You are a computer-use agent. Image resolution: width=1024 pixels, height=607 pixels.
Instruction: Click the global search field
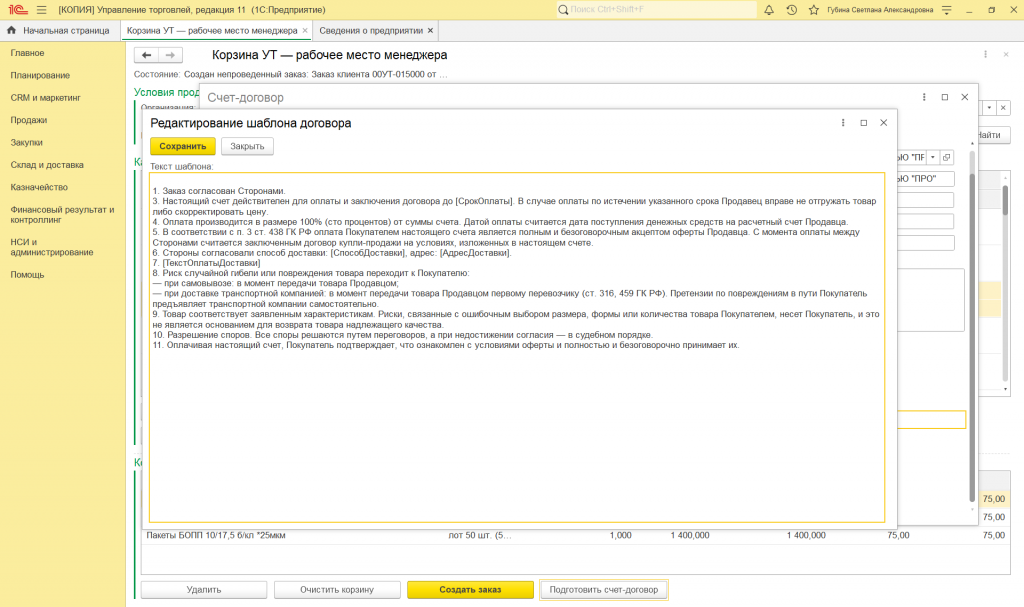click(656, 10)
